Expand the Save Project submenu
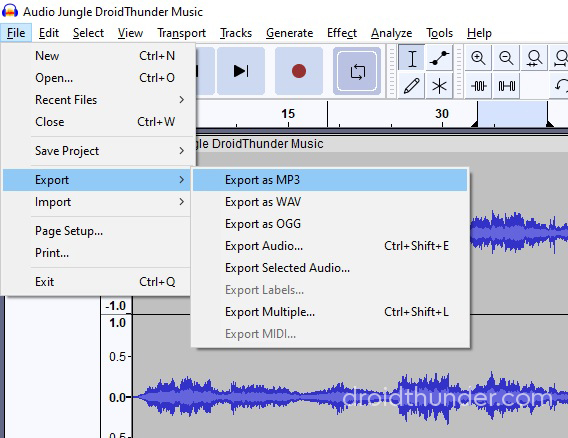The image size is (568, 438). click(97, 151)
